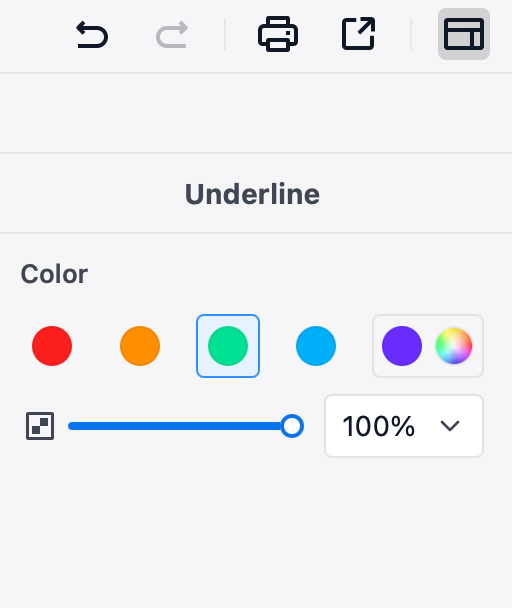Expand the opacity percentage chevron arrow

click(x=450, y=426)
